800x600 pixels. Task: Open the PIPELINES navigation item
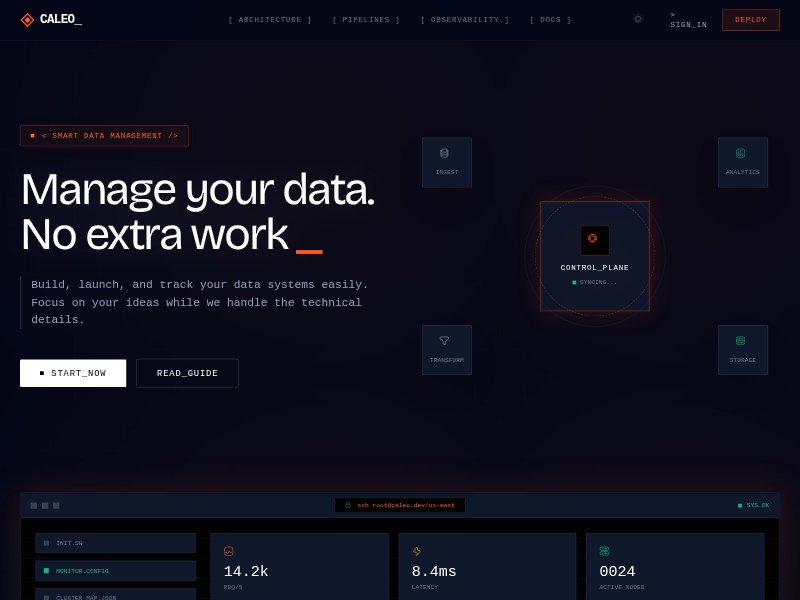tap(366, 19)
